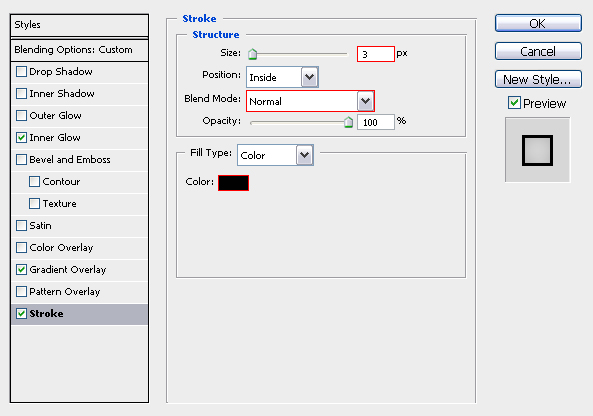Turn on the Color Overlay checkbox

point(22,248)
